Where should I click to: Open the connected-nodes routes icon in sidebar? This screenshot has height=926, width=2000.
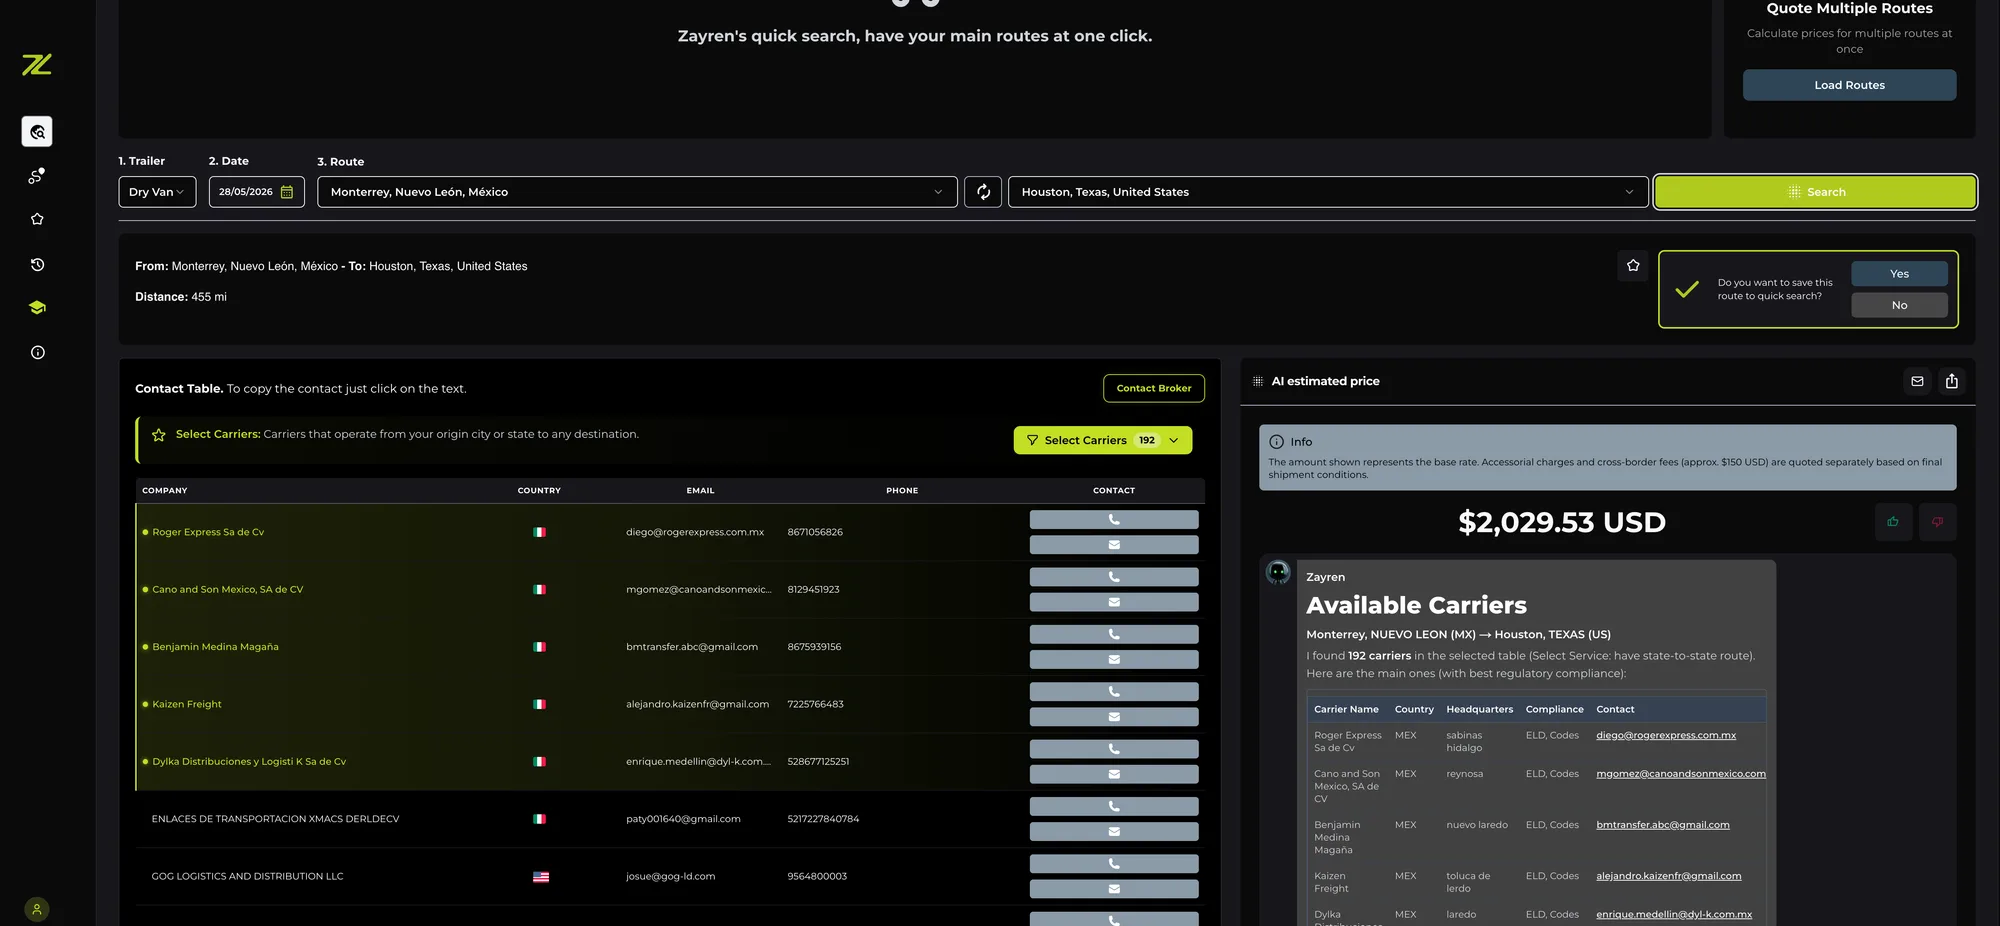[37, 176]
